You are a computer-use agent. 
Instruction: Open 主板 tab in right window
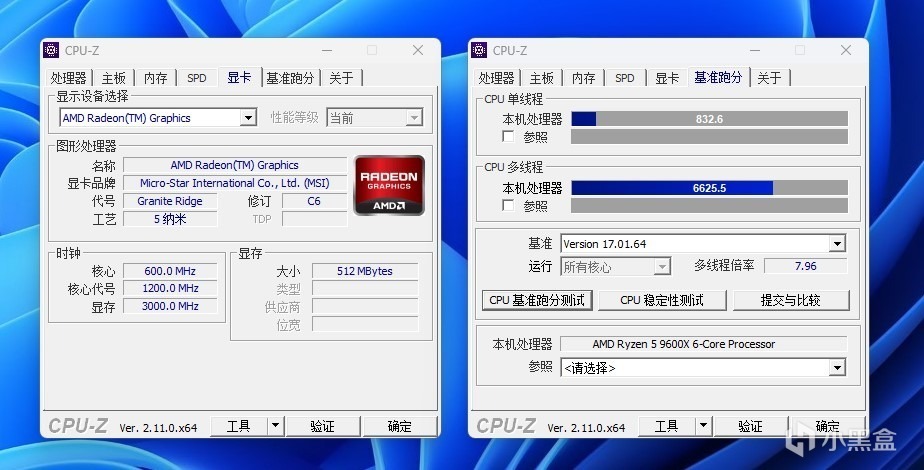tap(542, 78)
